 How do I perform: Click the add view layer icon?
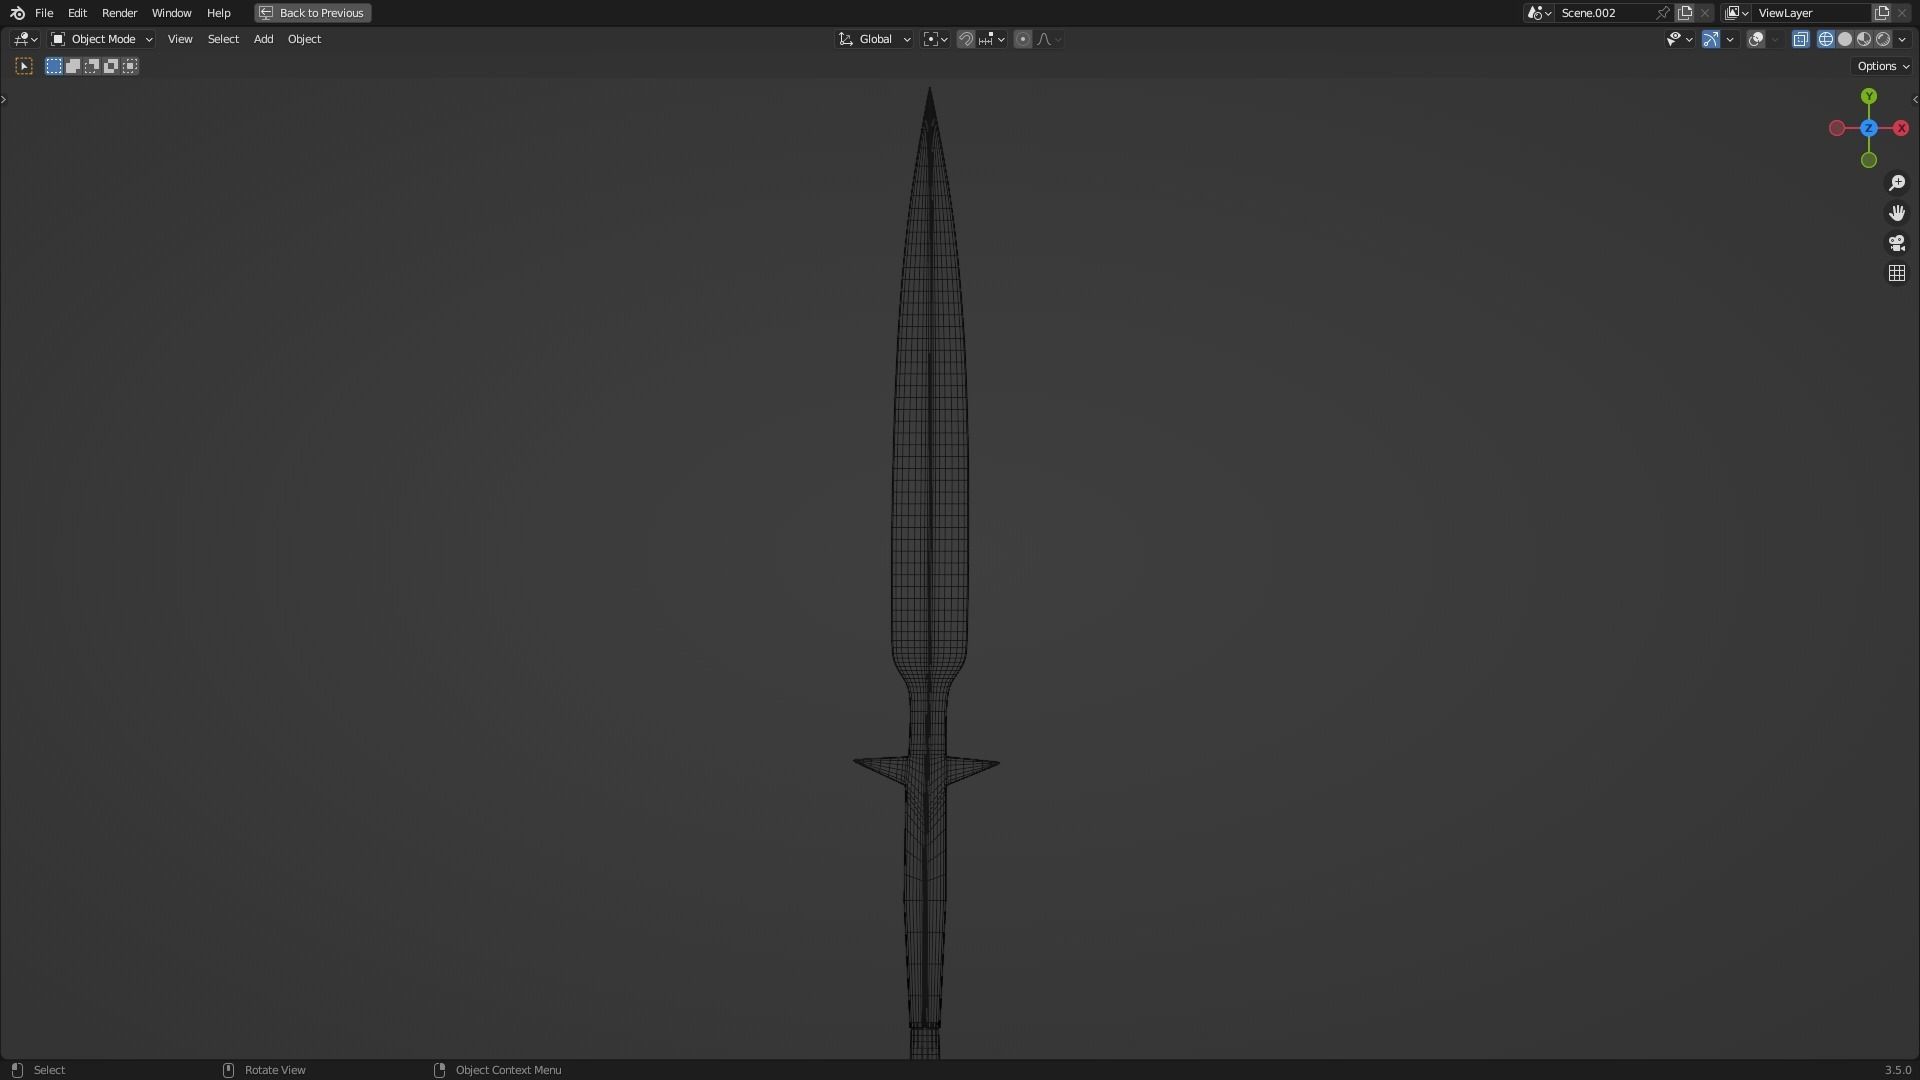(1882, 13)
